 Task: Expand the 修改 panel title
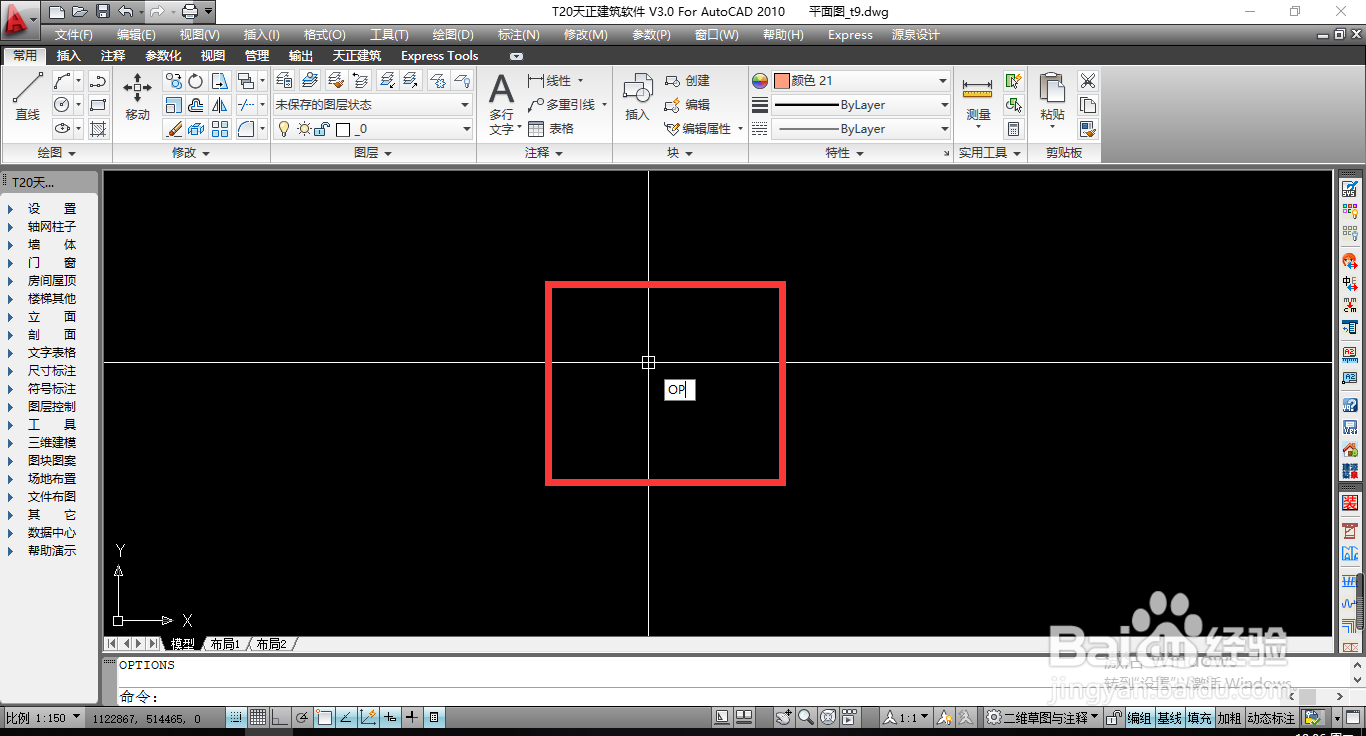pos(191,153)
